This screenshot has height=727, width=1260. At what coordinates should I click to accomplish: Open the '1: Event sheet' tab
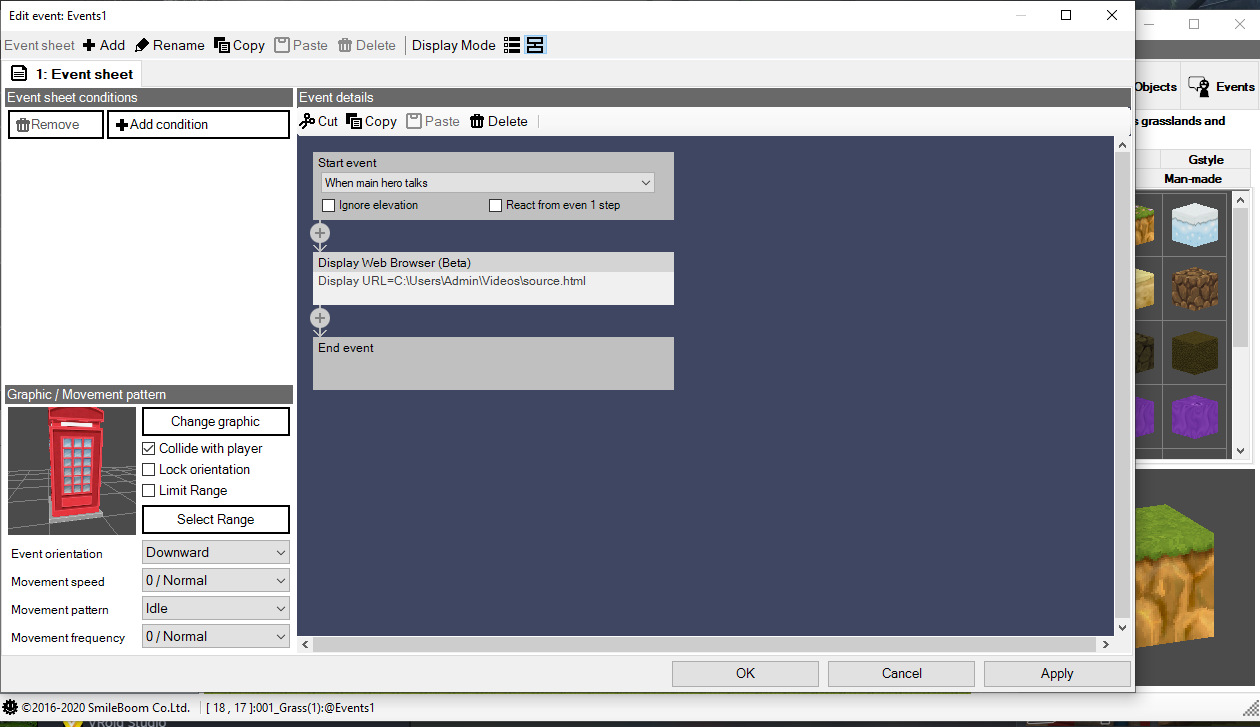[72, 74]
